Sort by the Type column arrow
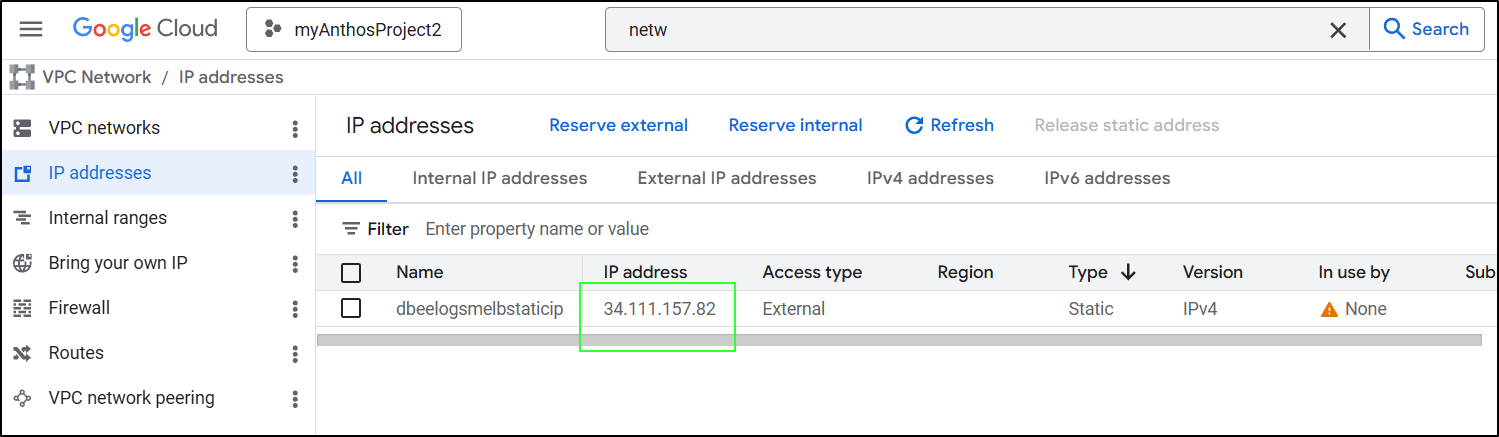Image resolution: width=1499 pixels, height=437 pixels. [1129, 272]
